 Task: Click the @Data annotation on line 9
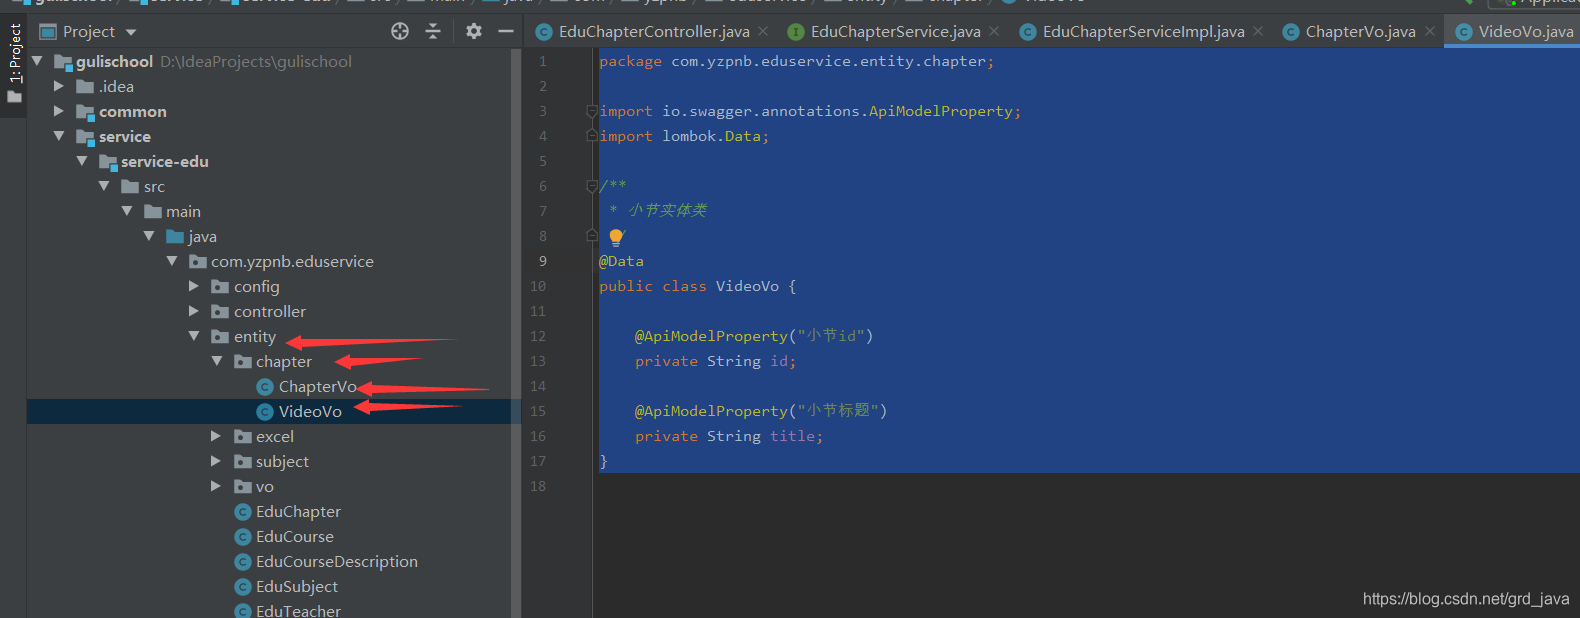click(621, 261)
